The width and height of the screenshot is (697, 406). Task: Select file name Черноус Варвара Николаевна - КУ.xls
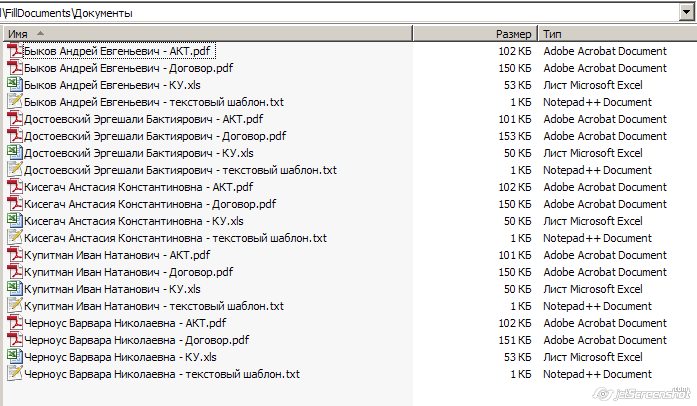coord(120,357)
